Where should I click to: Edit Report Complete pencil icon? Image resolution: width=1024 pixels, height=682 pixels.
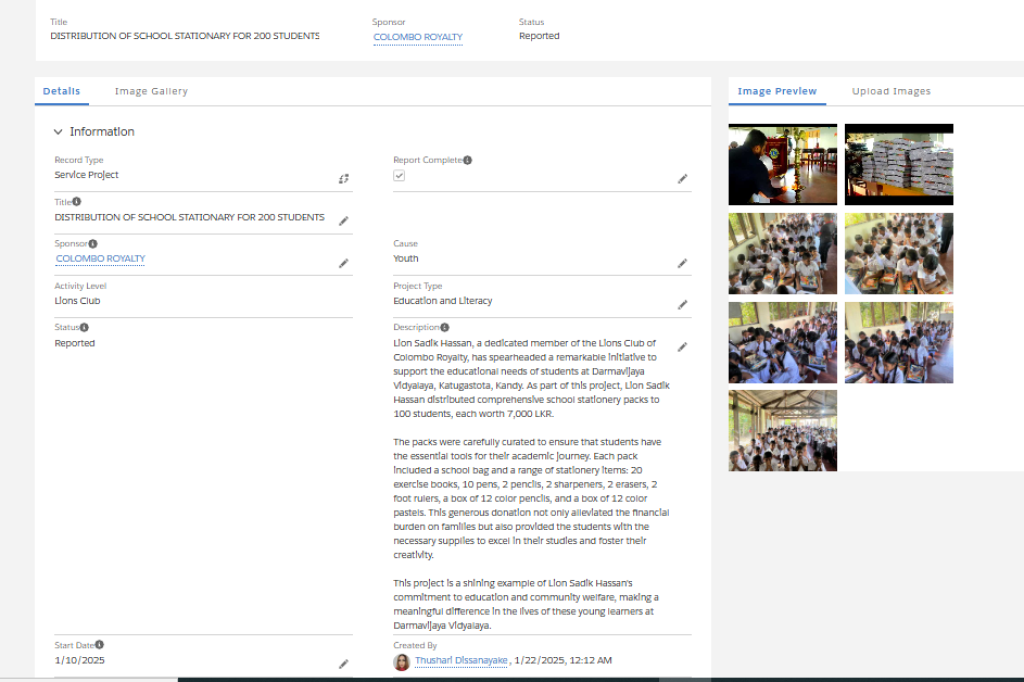click(x=682, y=179)
